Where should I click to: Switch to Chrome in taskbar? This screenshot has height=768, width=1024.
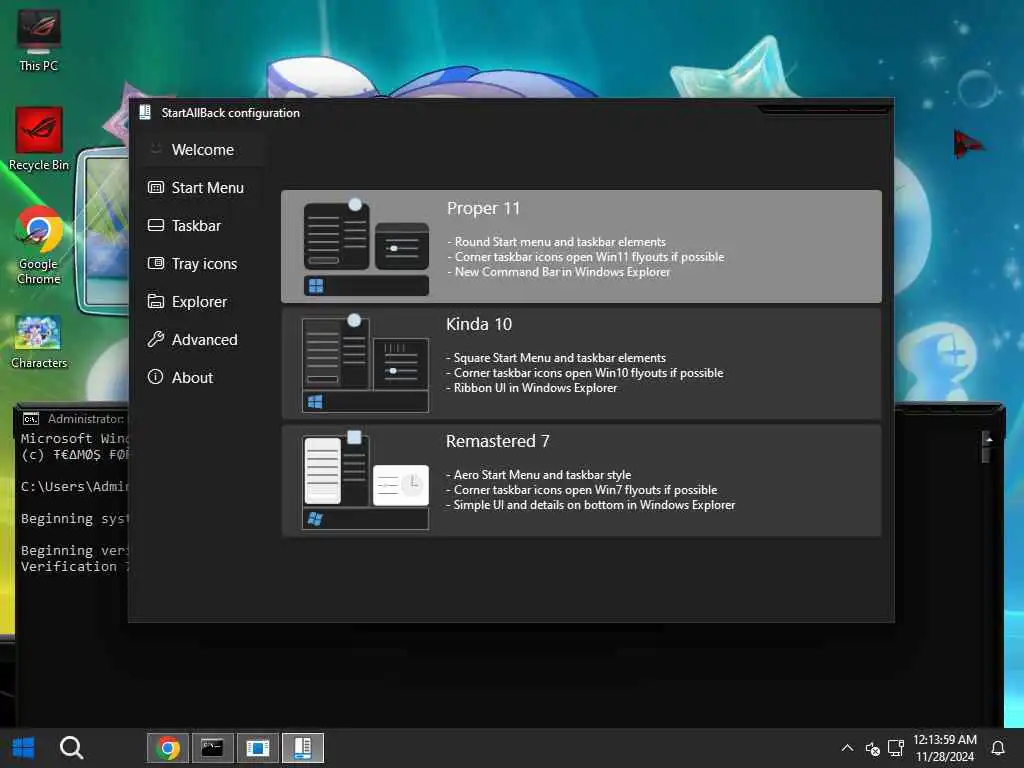168,748
